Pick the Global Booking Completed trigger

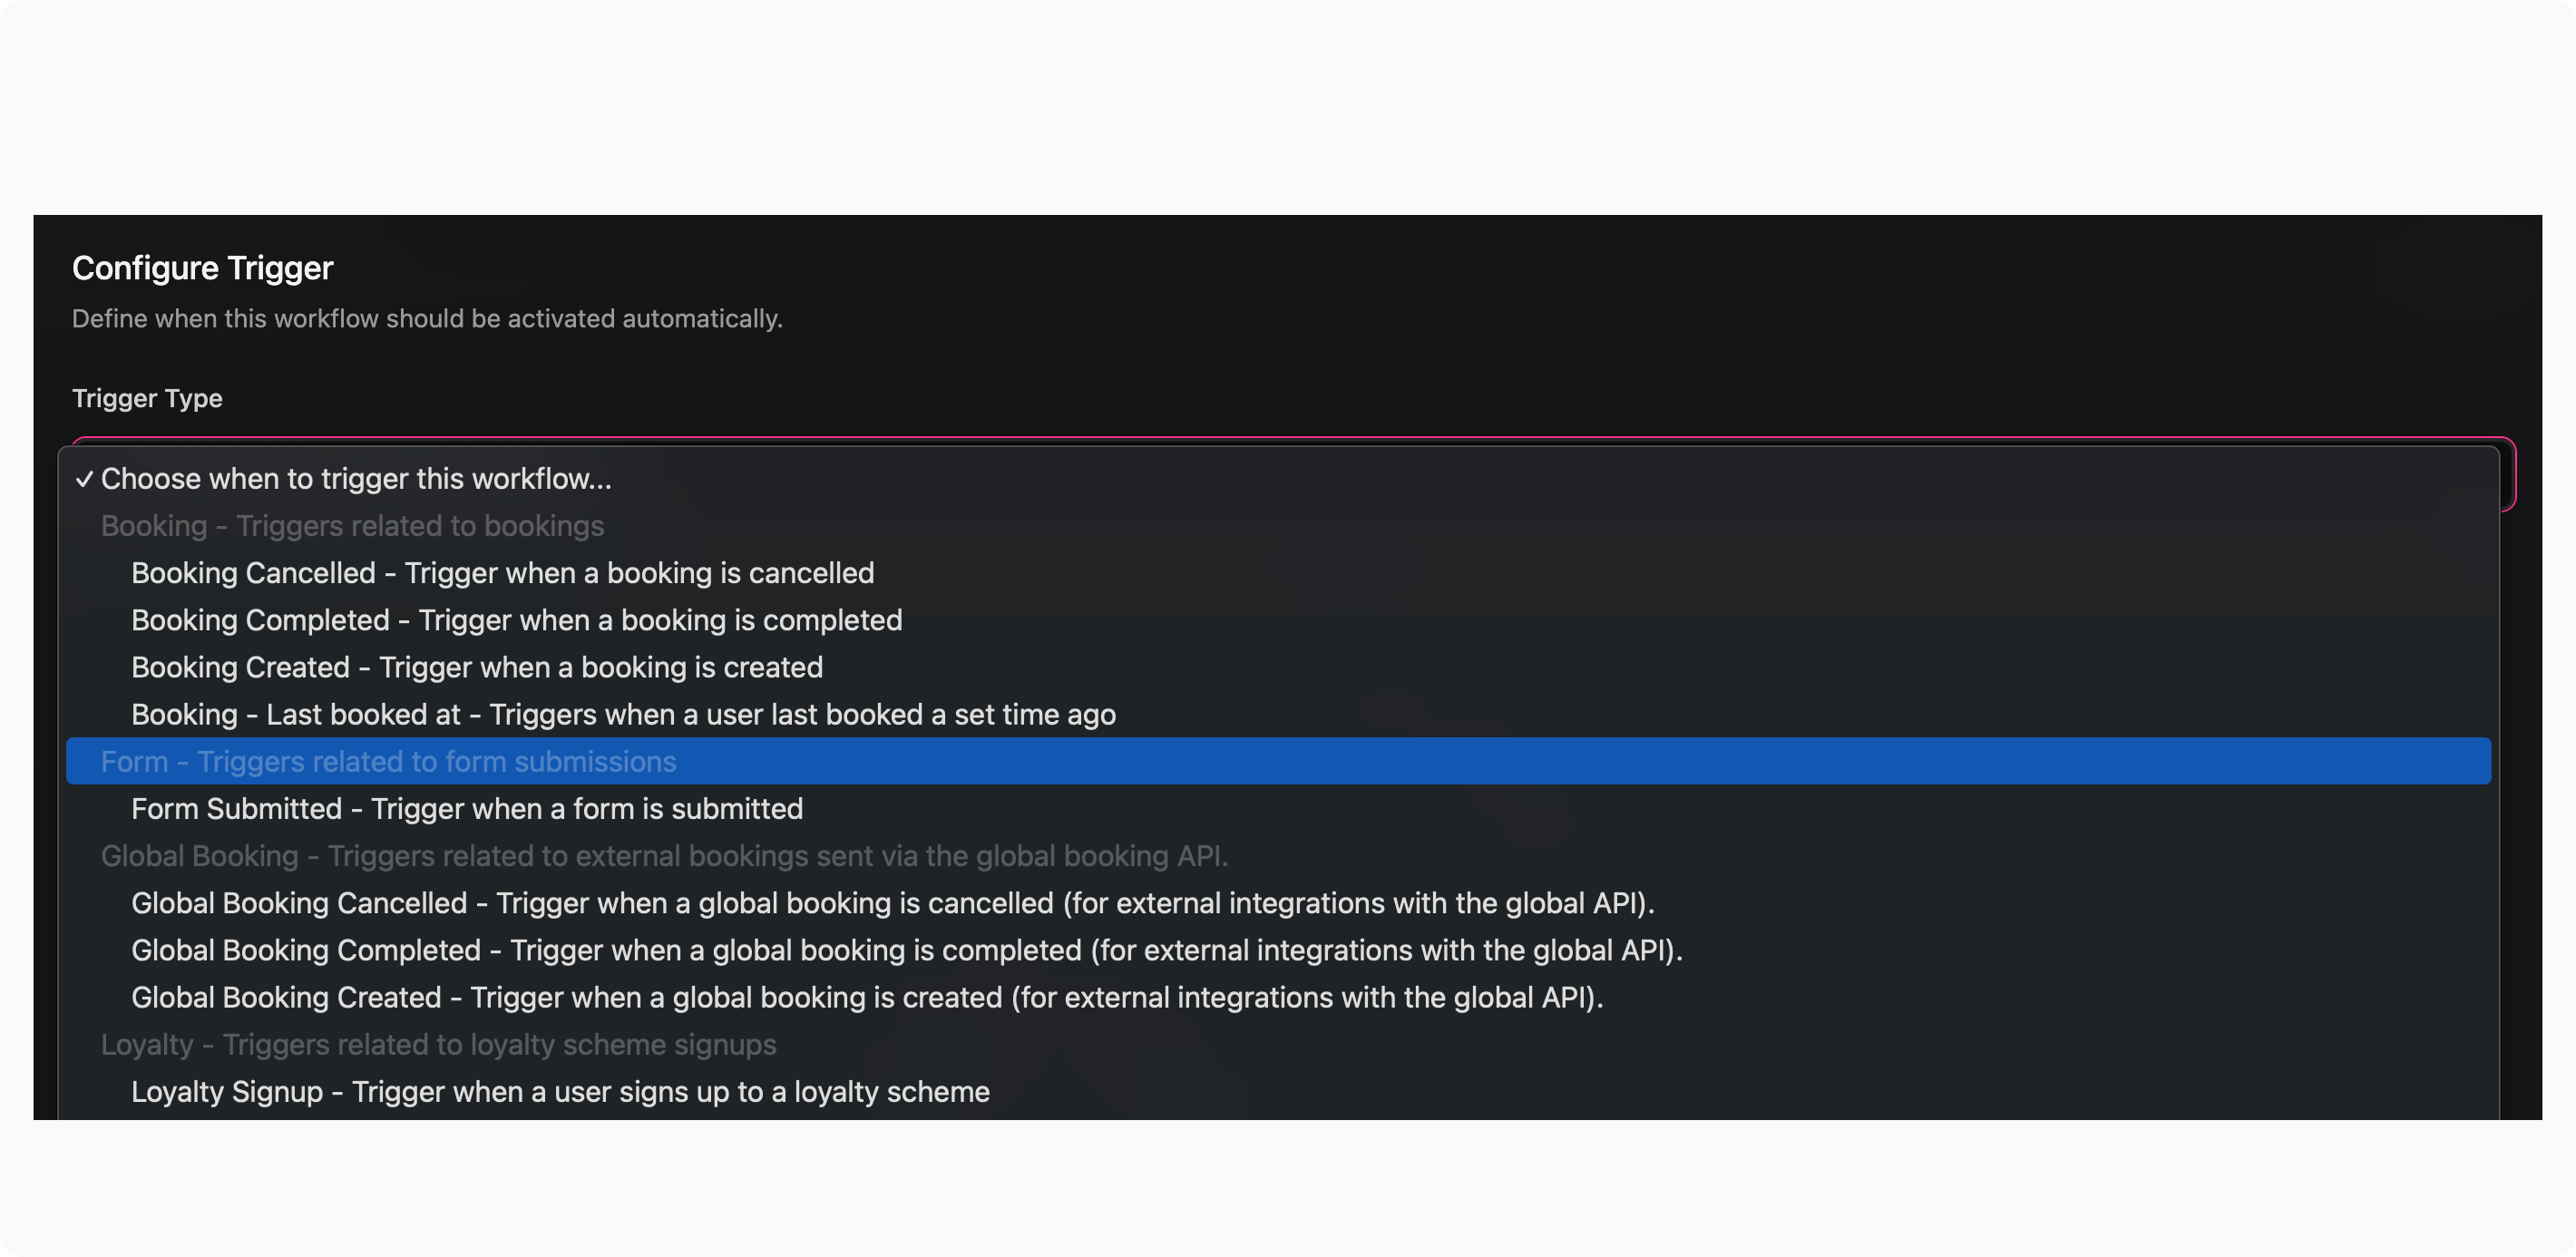906,950
